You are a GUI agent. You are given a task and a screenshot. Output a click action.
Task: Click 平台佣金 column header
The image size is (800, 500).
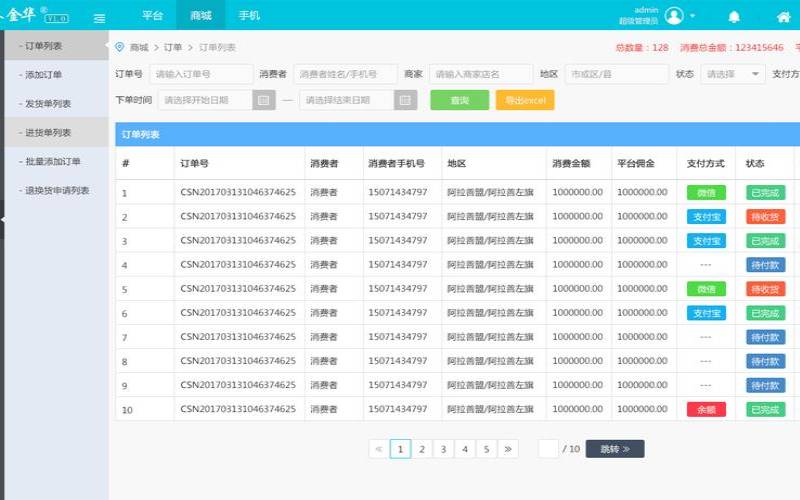tap(636, 164)
